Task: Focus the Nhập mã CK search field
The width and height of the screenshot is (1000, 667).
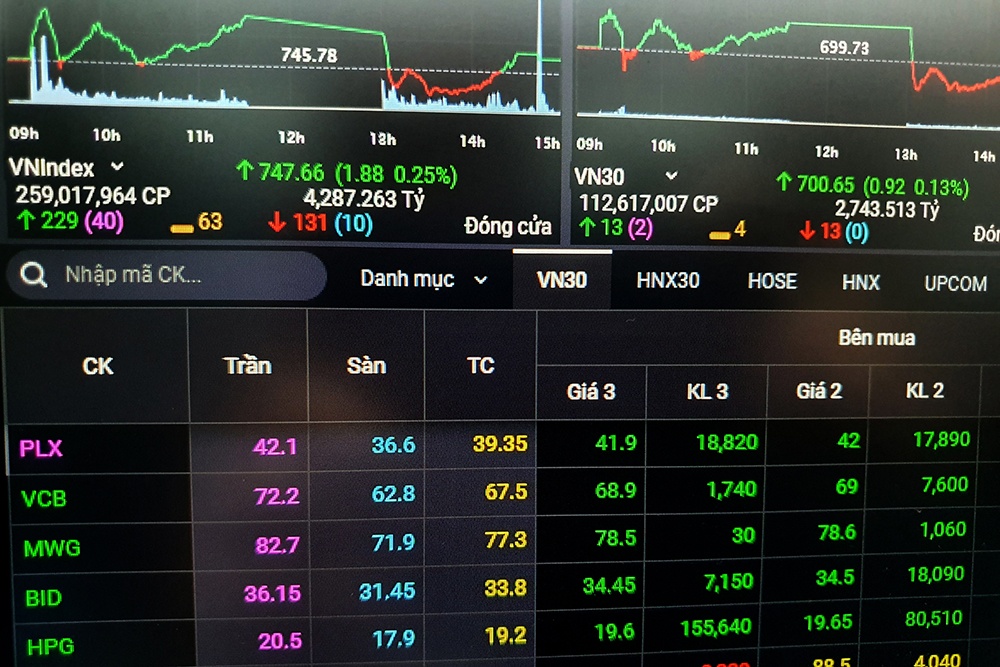Action: click(x=180, y=275)
